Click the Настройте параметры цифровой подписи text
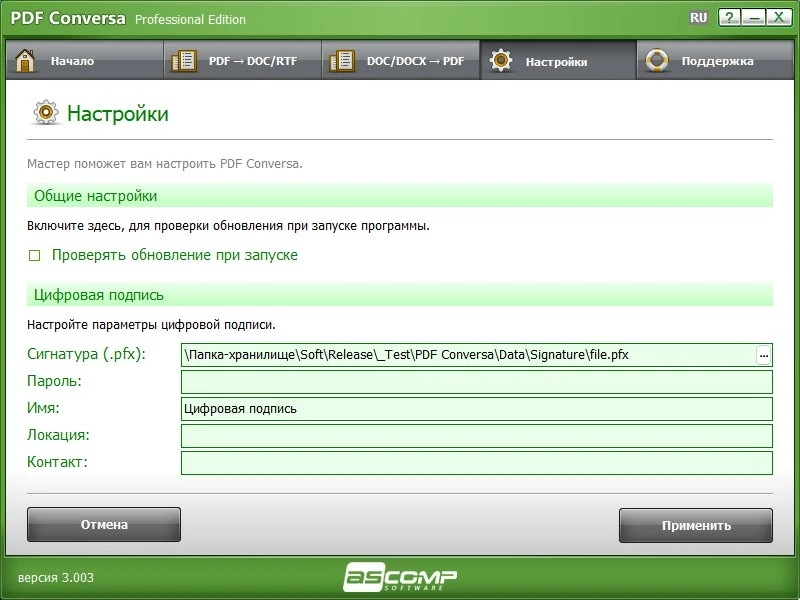This screenshot has width=800, height=600. pyautogui.click(x=151, y=324)
